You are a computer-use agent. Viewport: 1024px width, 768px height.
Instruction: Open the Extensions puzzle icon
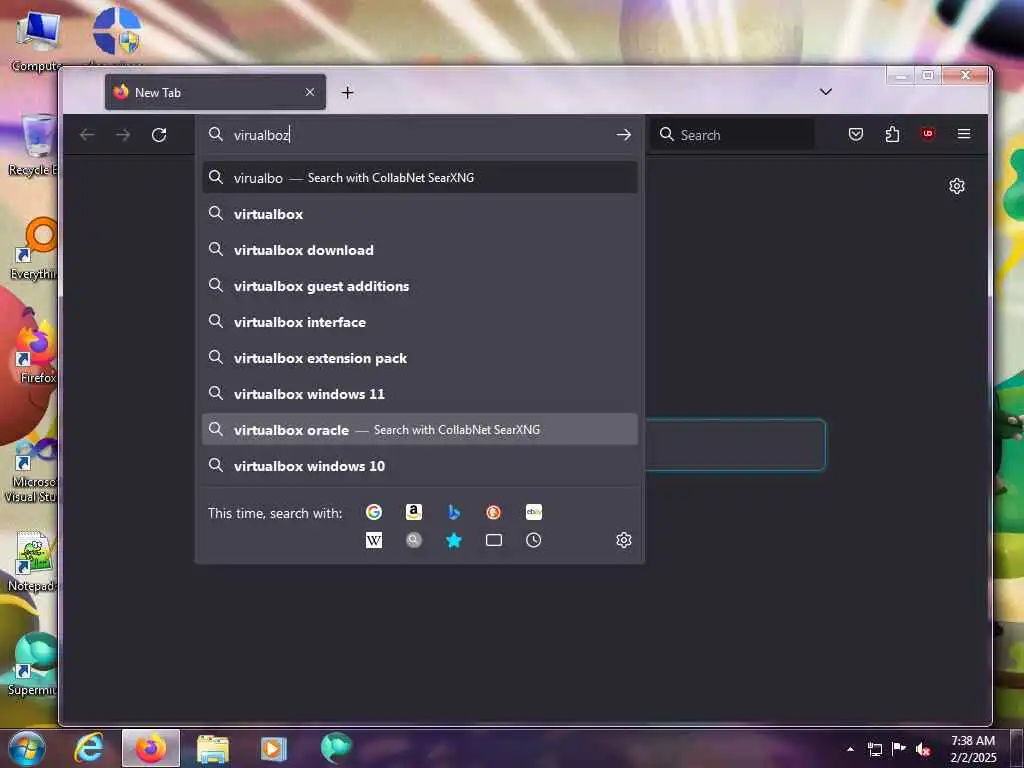coord(892,135)
